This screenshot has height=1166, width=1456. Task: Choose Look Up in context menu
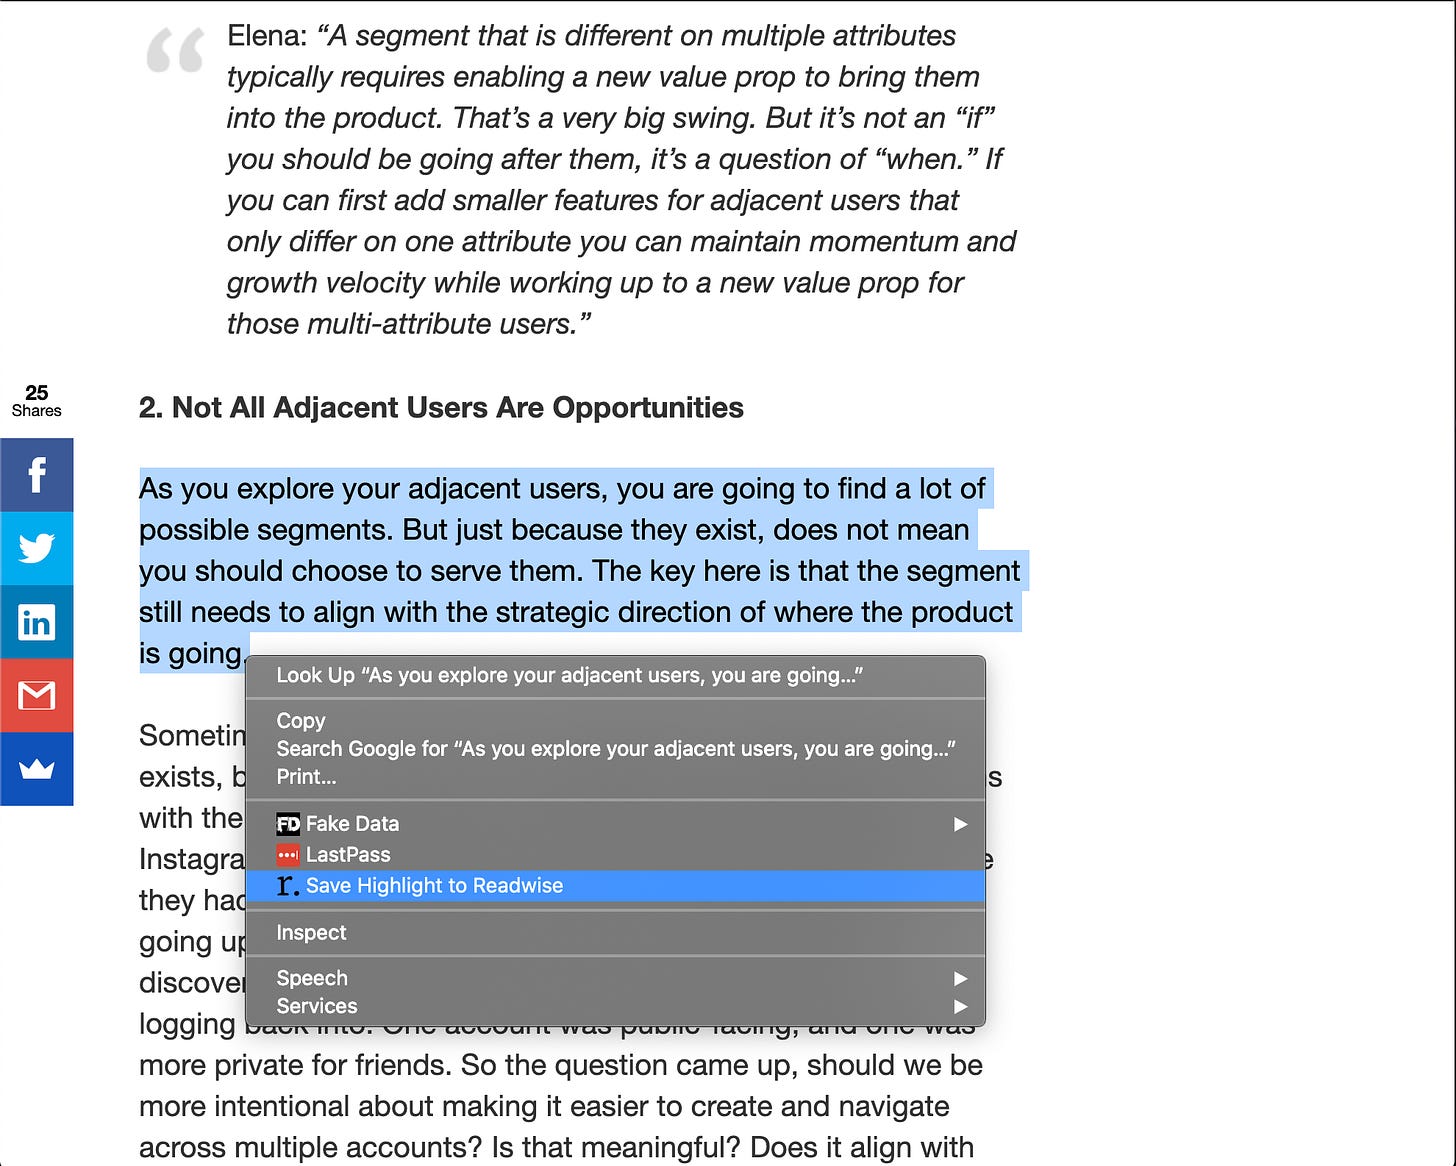(615, 675)
